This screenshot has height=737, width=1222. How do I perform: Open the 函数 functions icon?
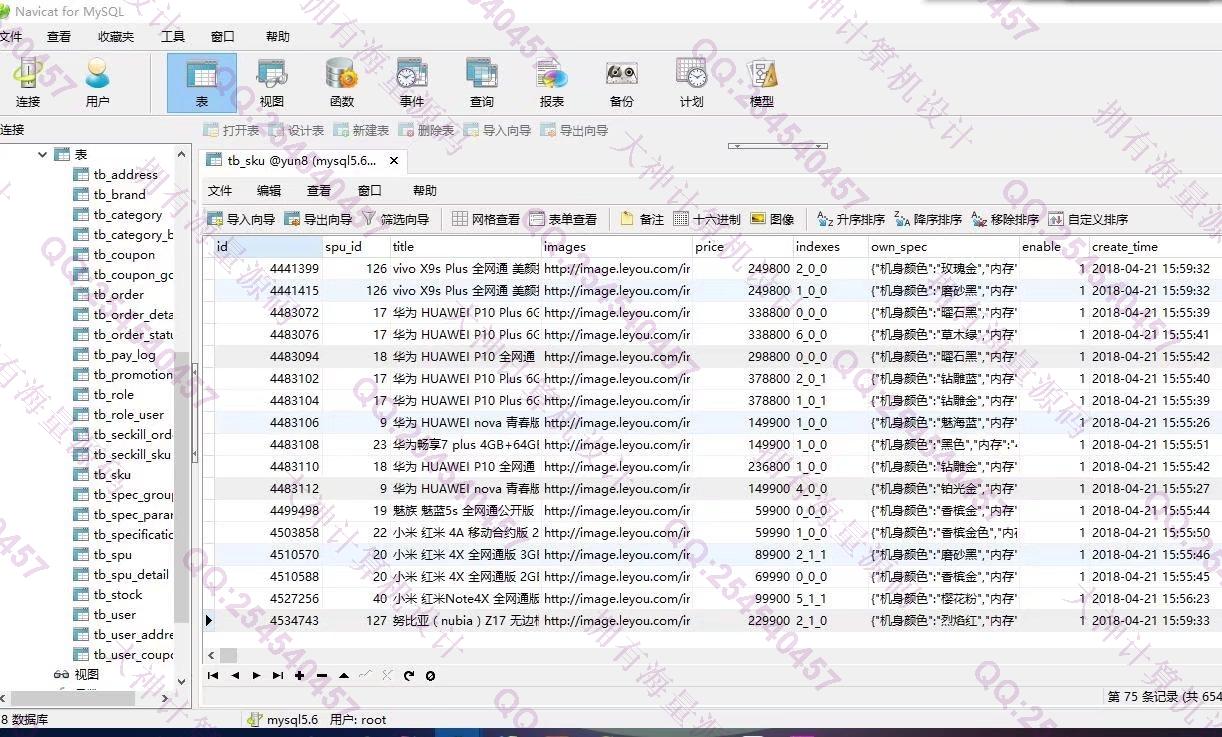click(342, 82)
